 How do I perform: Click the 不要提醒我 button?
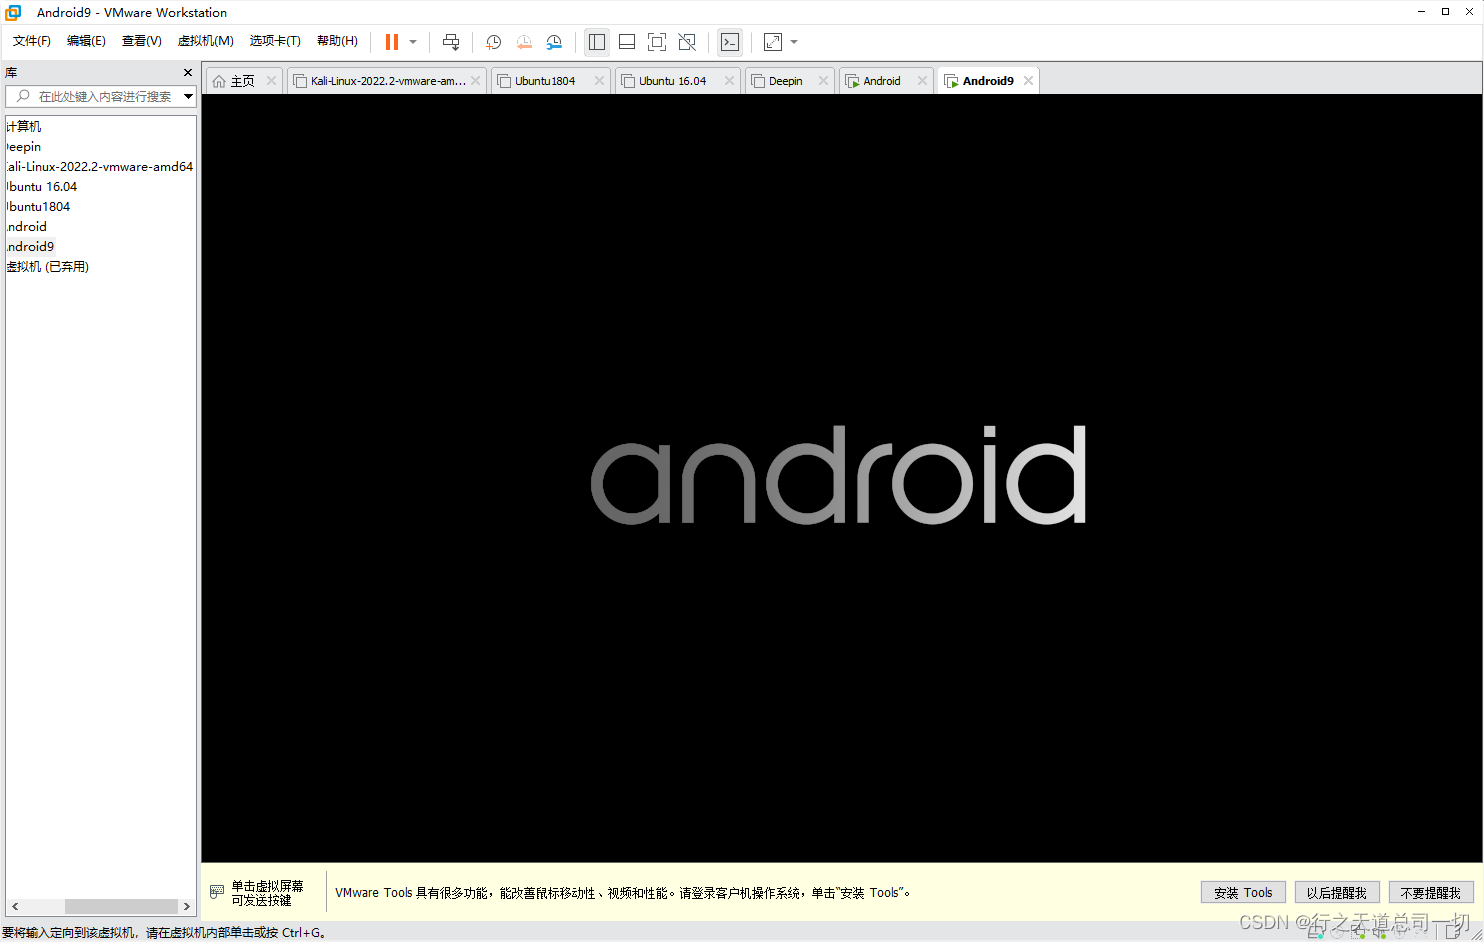coord(1431,893)
